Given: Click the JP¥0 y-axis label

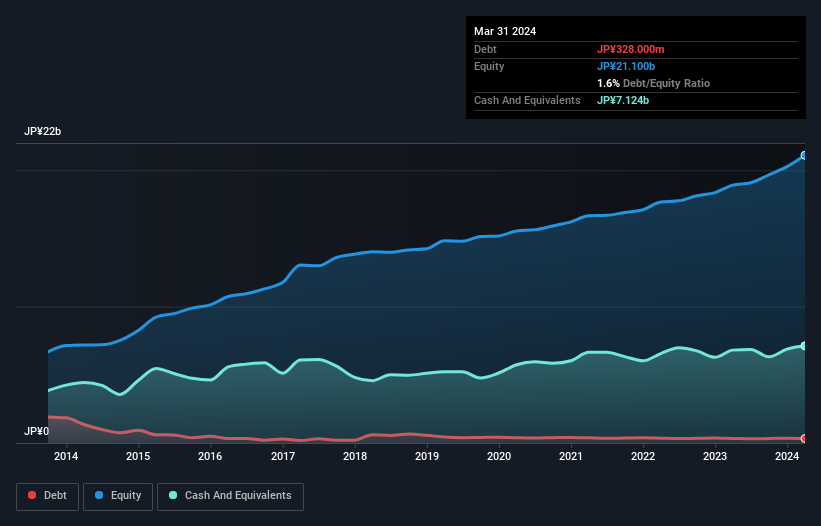Looking at the screenshot, I should click(x=38, y=432).
